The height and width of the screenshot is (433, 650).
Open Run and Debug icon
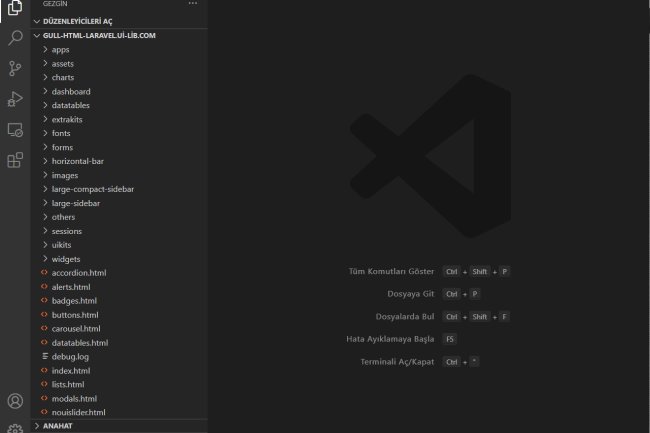[15, 99]
